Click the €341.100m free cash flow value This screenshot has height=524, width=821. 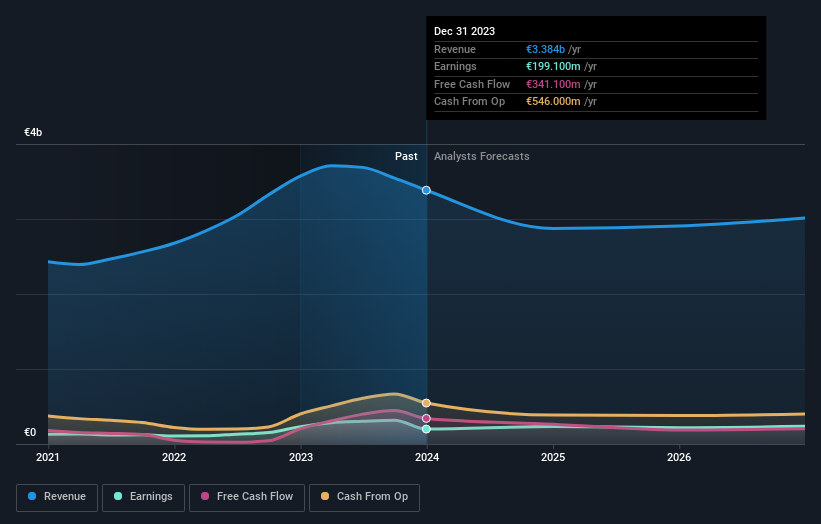click(x=553, y=84)
